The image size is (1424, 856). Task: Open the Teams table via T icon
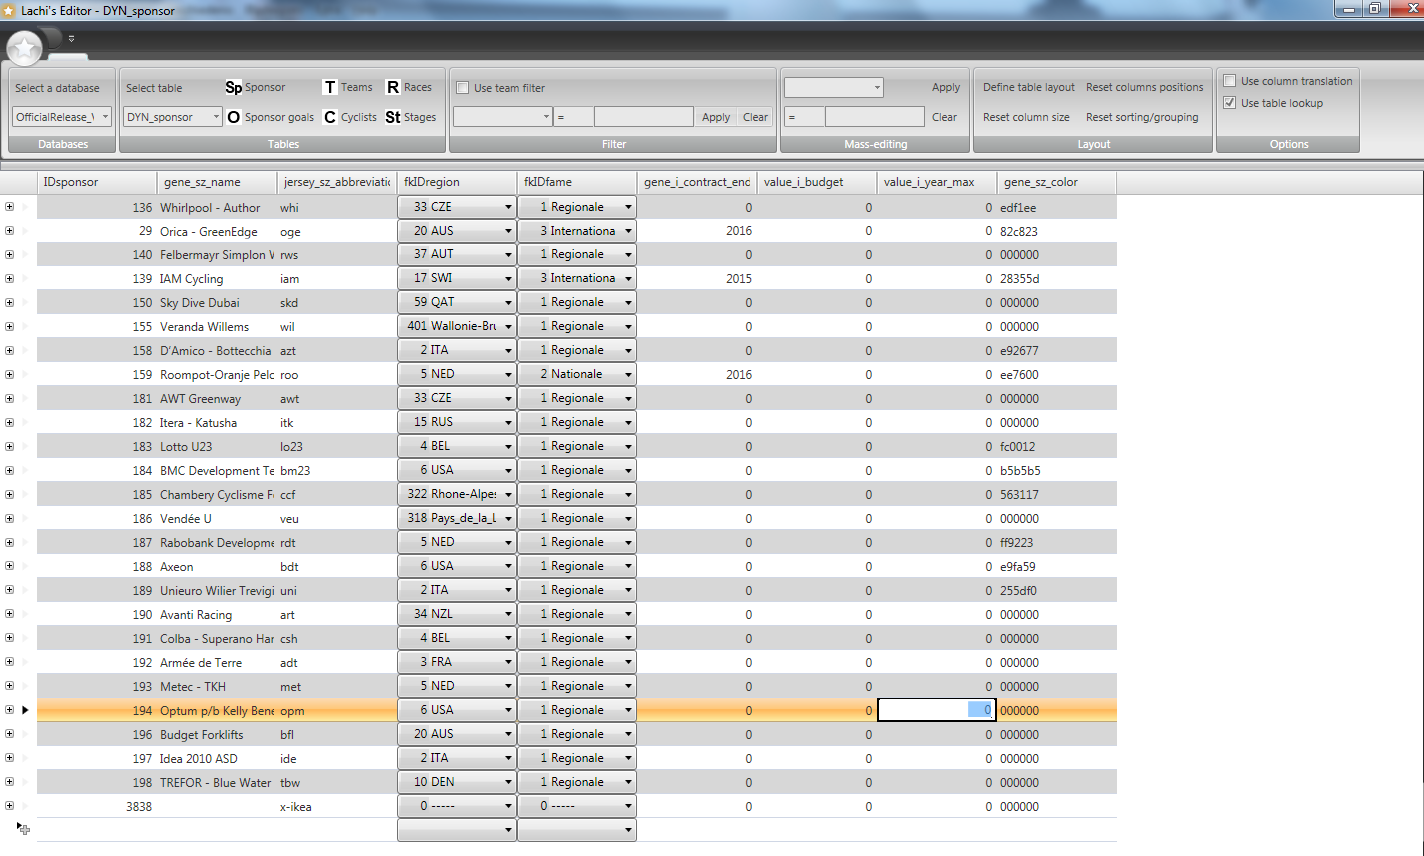tap(329, 88)
